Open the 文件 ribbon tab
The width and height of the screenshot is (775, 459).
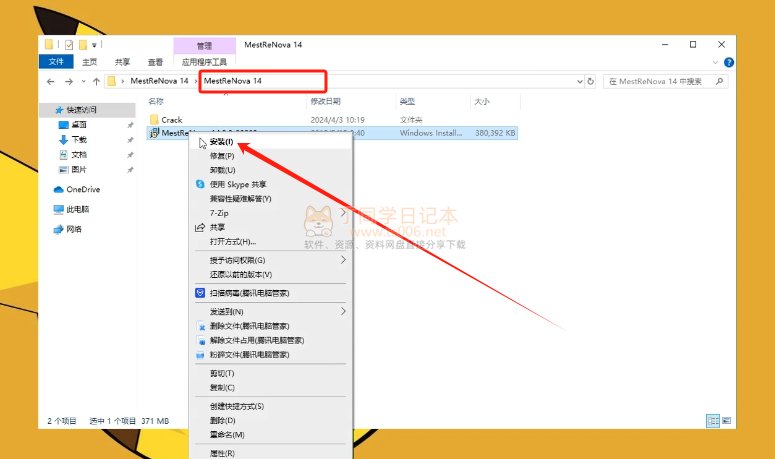click(56, 62)
